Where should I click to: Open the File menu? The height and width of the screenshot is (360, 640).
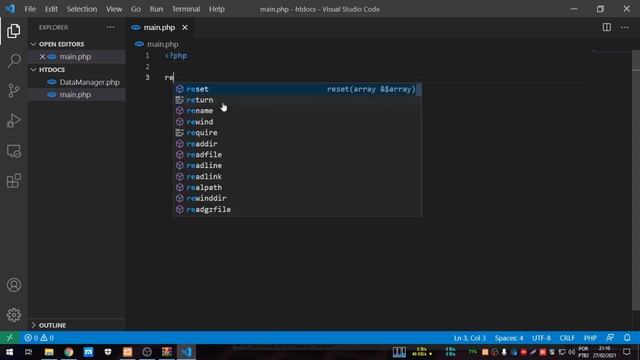30,9
